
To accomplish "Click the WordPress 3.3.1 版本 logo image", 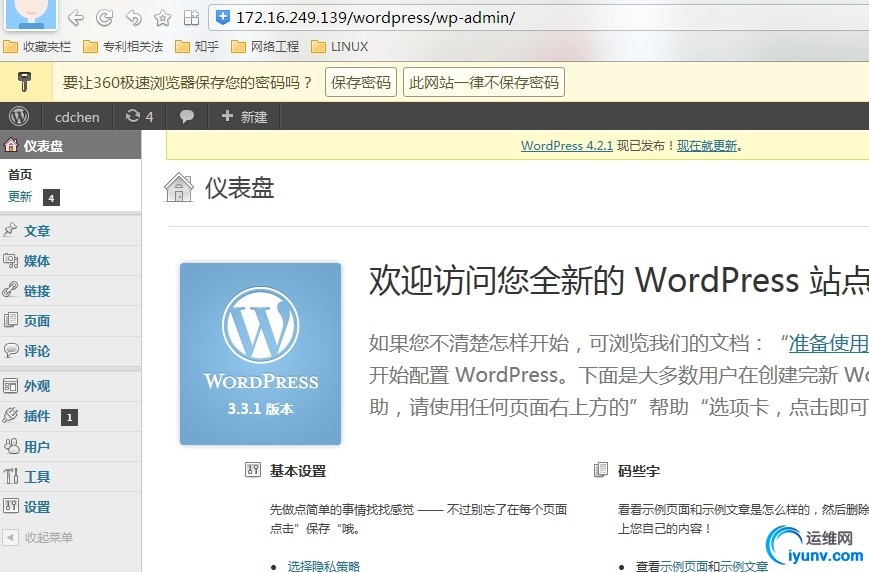I will pyautogui.click(x=260, y=354).
